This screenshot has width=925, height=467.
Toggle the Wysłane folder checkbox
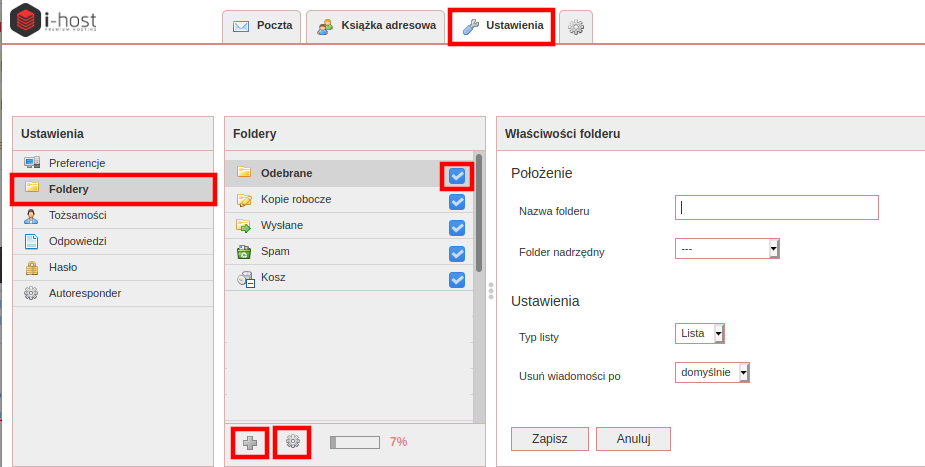coord(457,228)
